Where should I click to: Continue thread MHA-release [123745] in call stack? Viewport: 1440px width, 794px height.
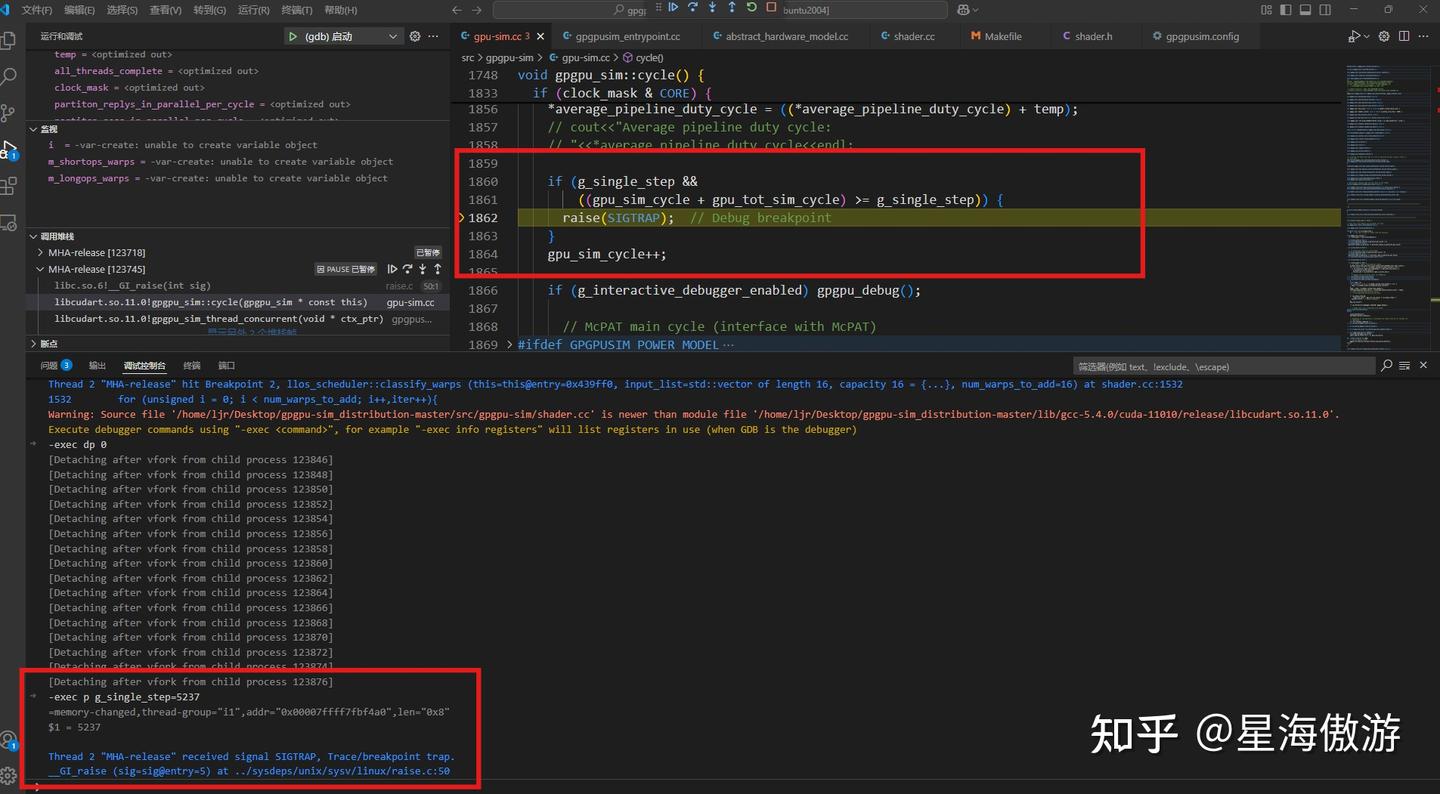tap(392, 269)
